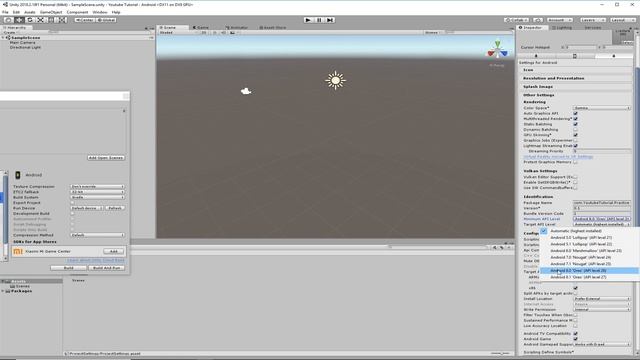The image size is (640, 360).
Task: Open the Compression Method dropdown
Action: tap(97, 235)
